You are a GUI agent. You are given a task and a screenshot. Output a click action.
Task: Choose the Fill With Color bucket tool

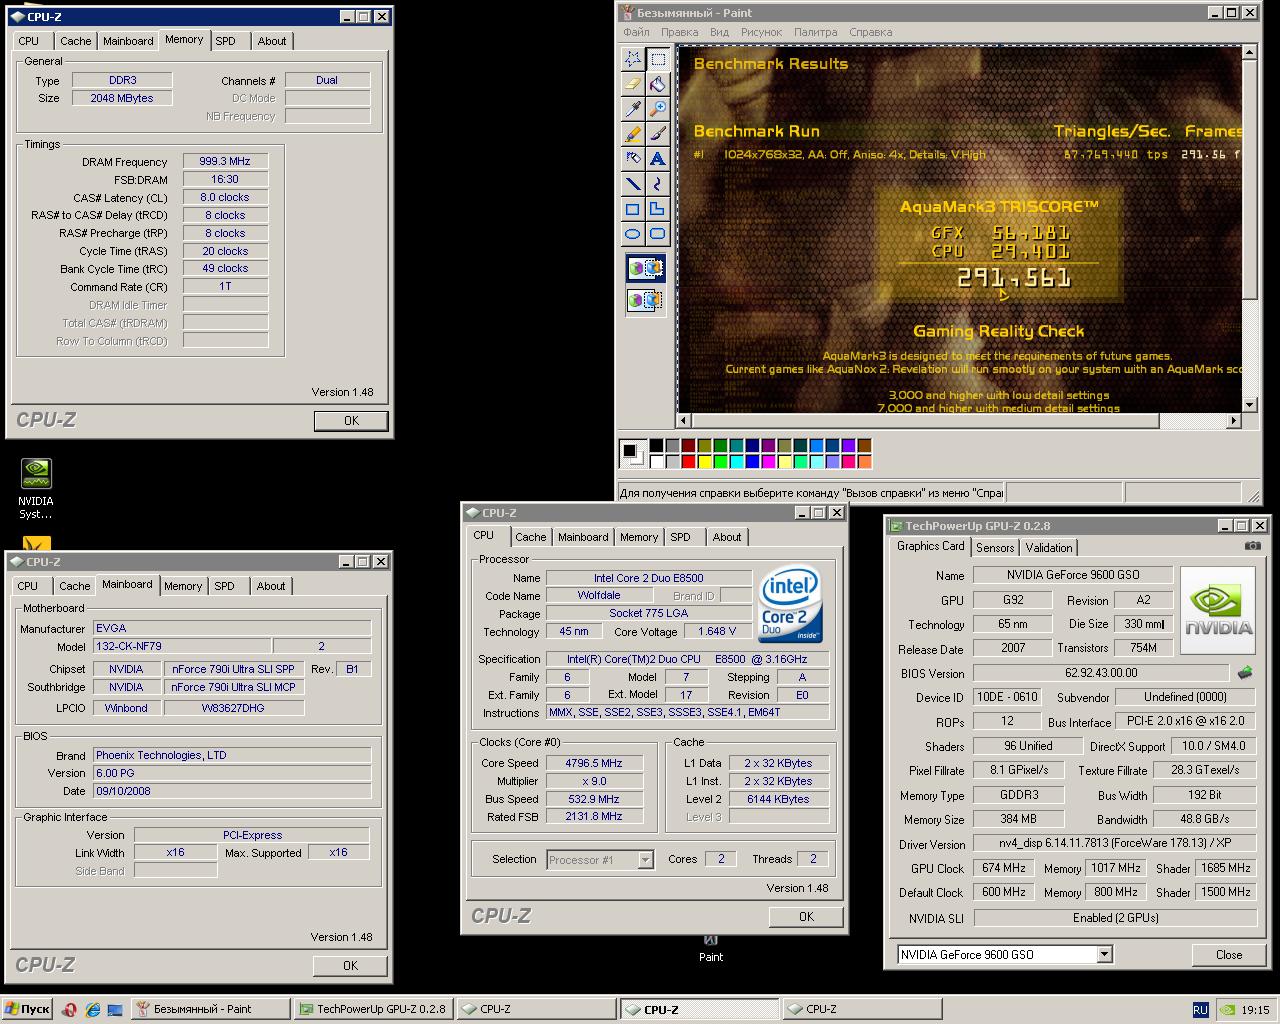click(657, 83)
